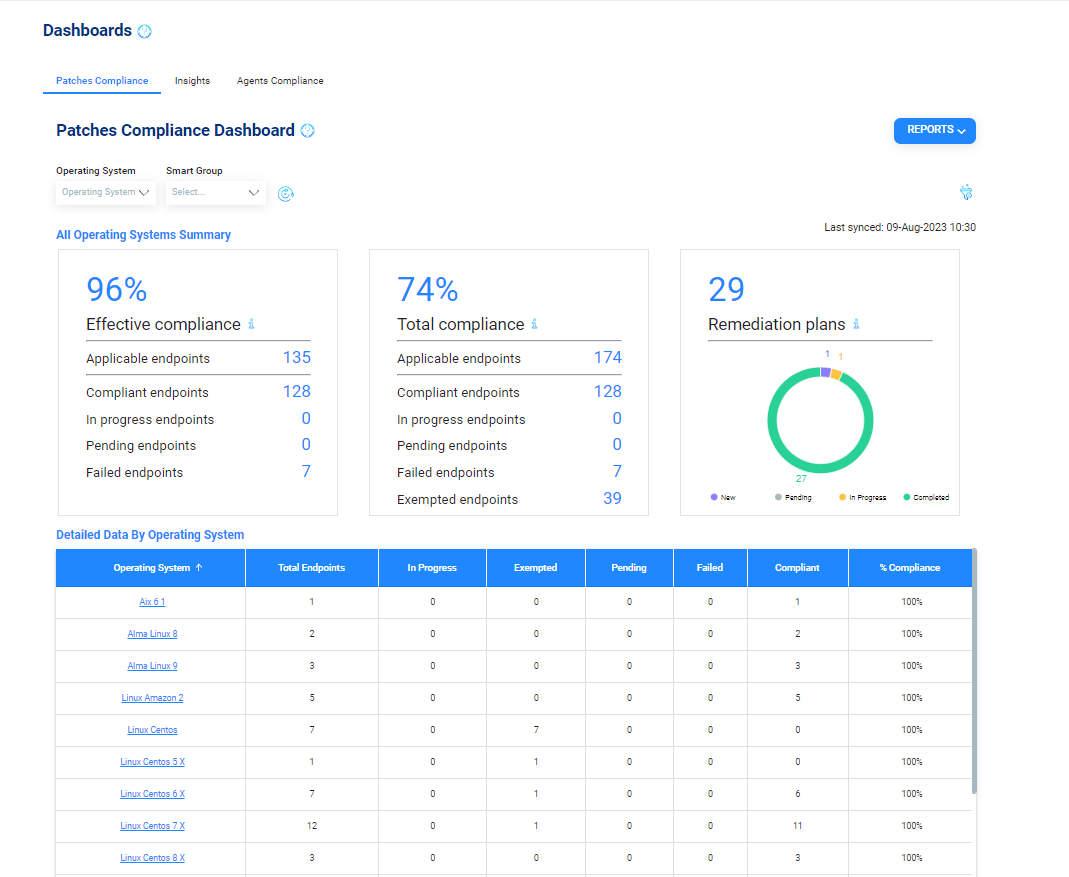1069x877 pixels.
Task: Open the Operating System dropdown filter
Action: coord(105,192)
